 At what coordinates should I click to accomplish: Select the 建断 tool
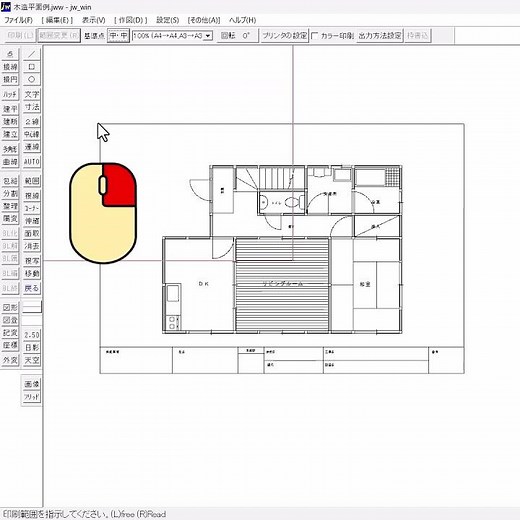(x=10, y=121)
